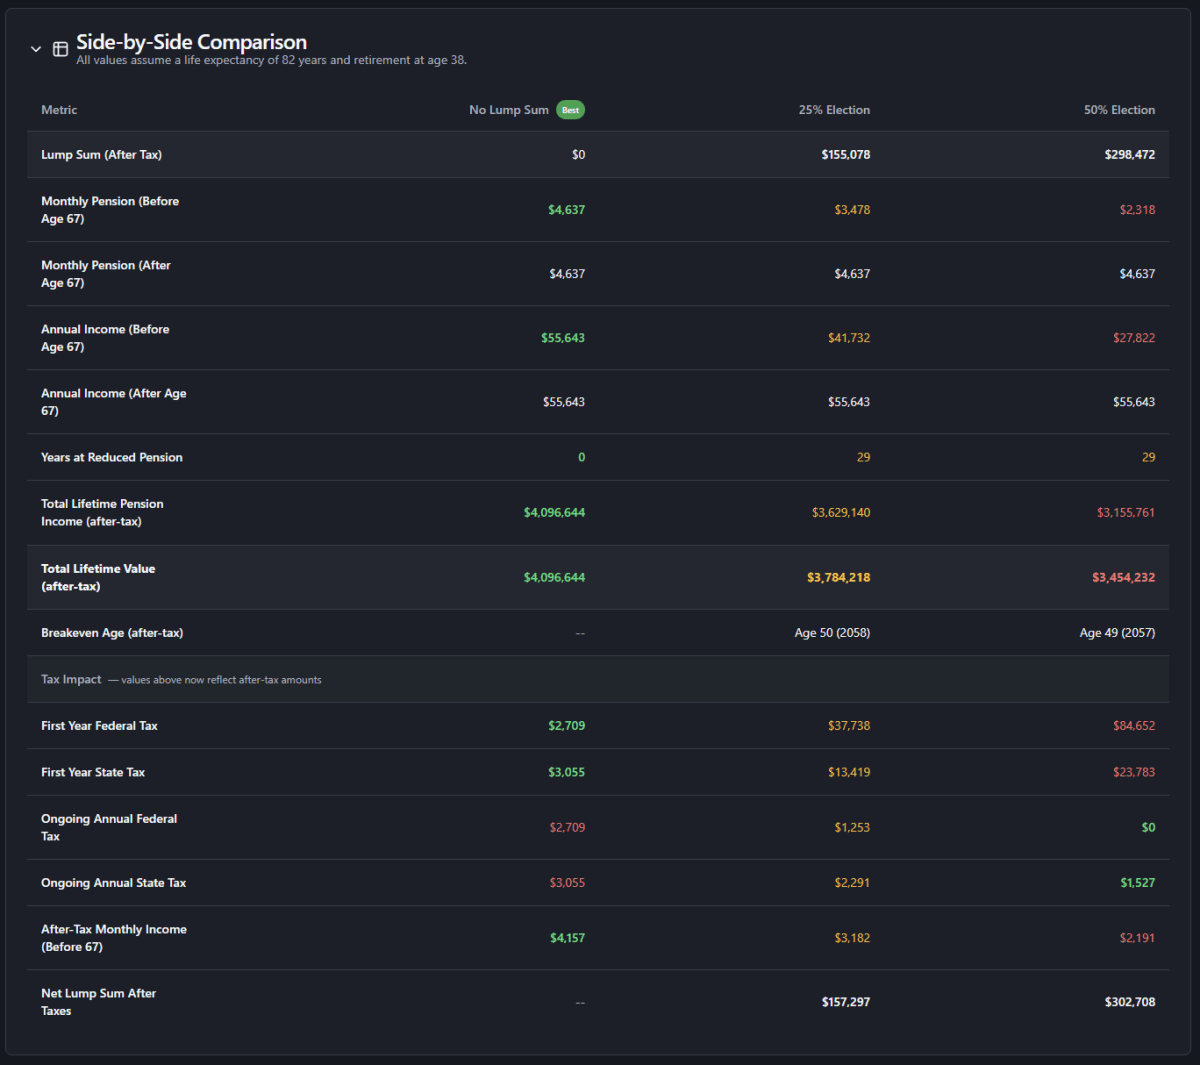Select the $41,732 annual income value
Screen dimensions: 1200x1065
(848, 338)
